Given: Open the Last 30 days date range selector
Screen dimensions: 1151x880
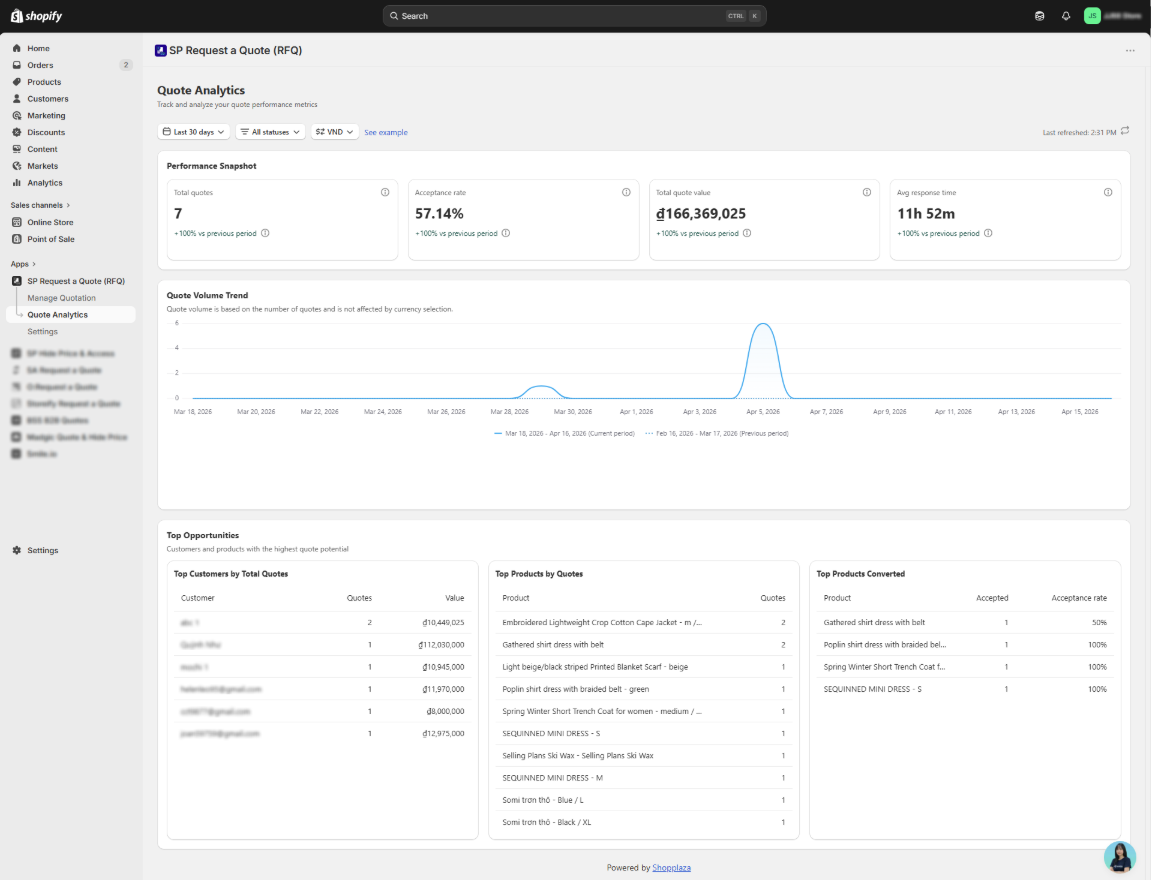Looking at the screenshot, I should coord(193,131).
